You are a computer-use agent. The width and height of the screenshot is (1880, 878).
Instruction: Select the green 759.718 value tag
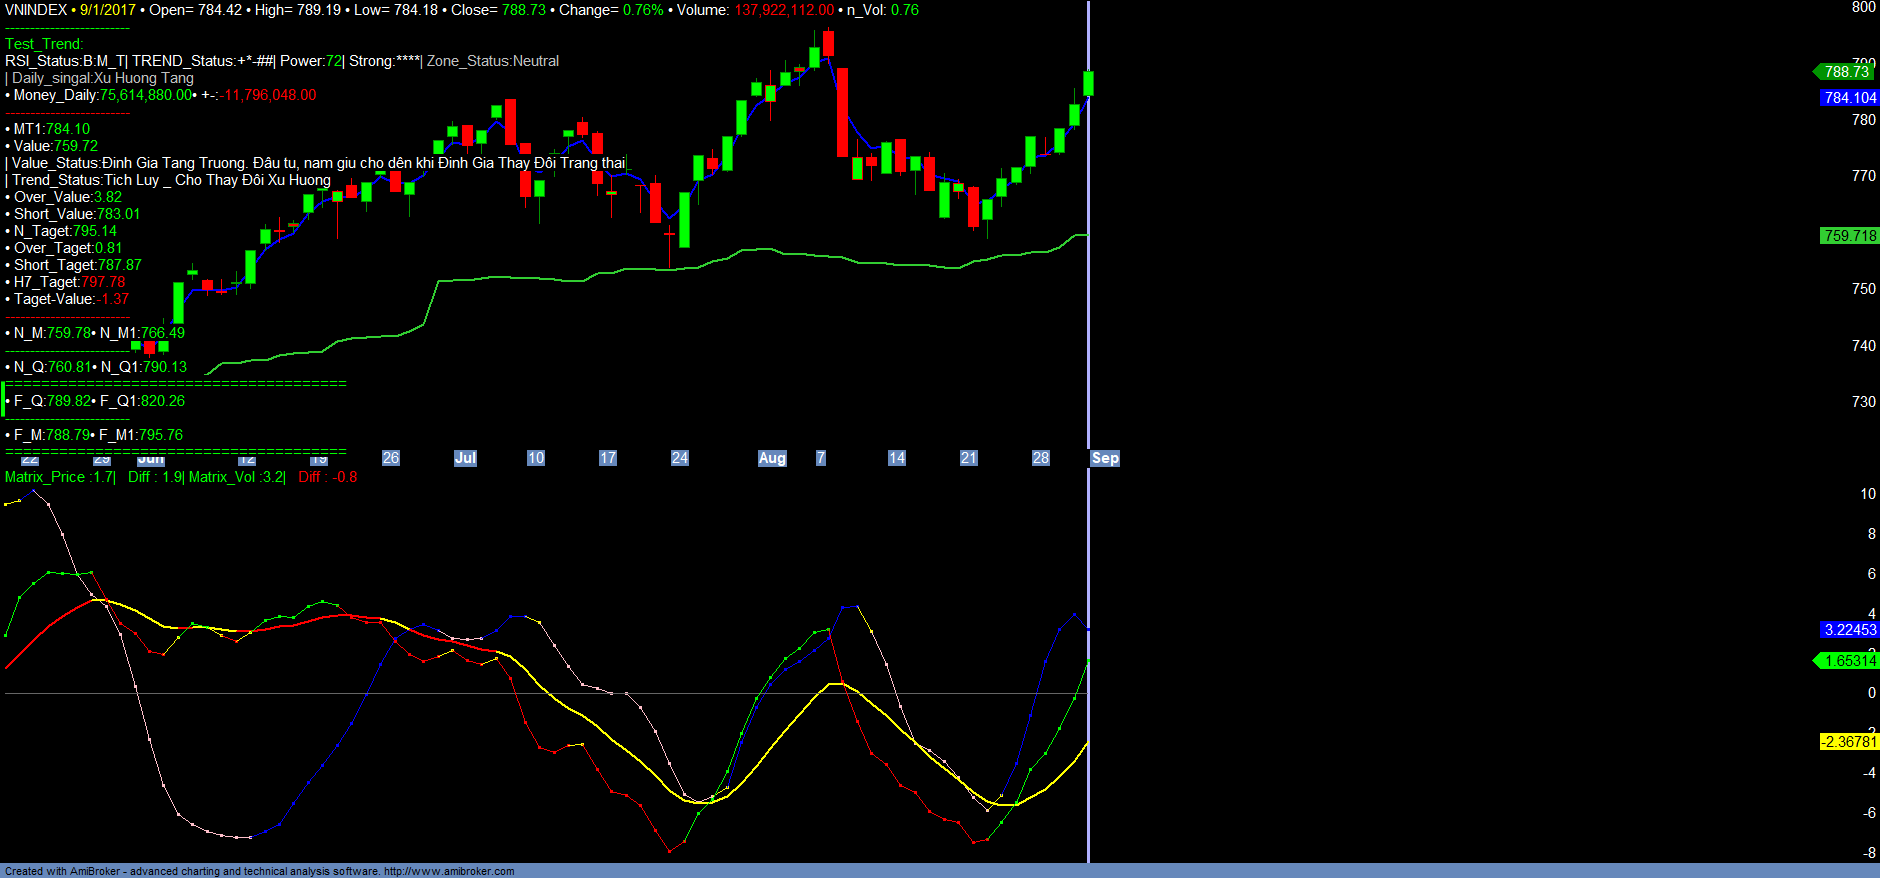click(x=1850, y=236)
